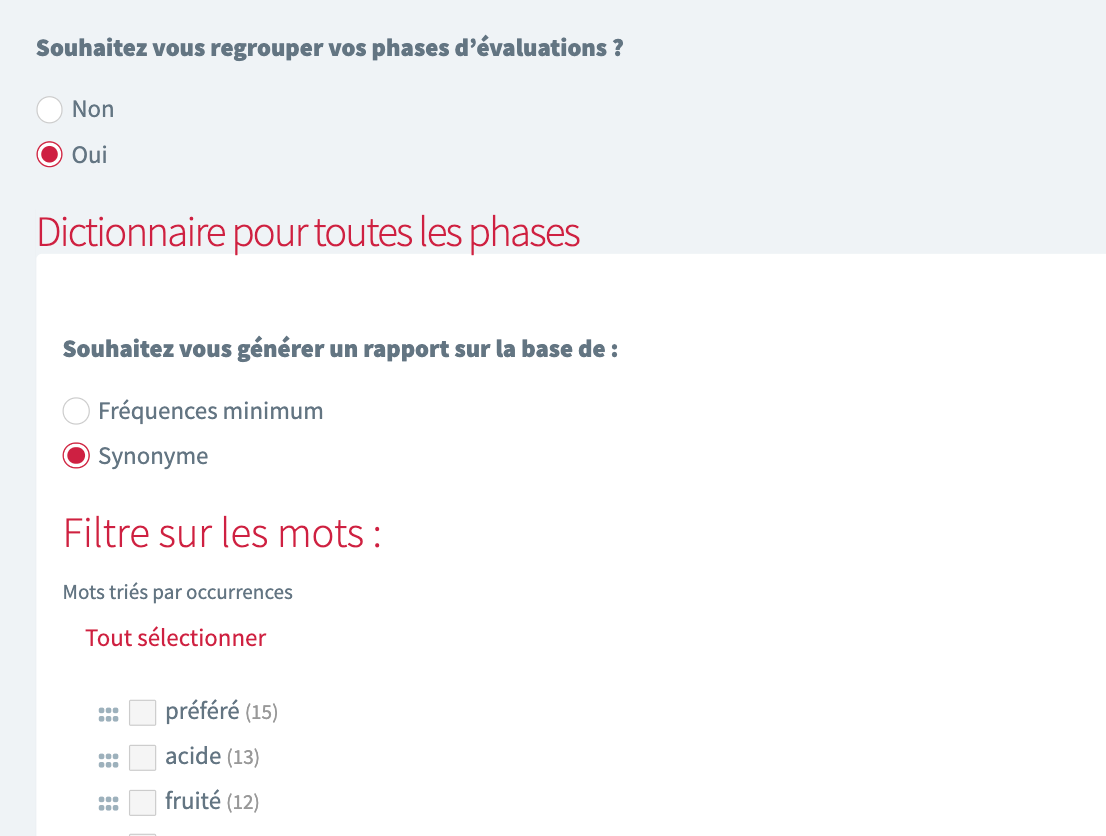The width and height of the screenshot is (1106, 836).
Task: Enable the "acide (13)" checkbox
Action: [142, 757]
